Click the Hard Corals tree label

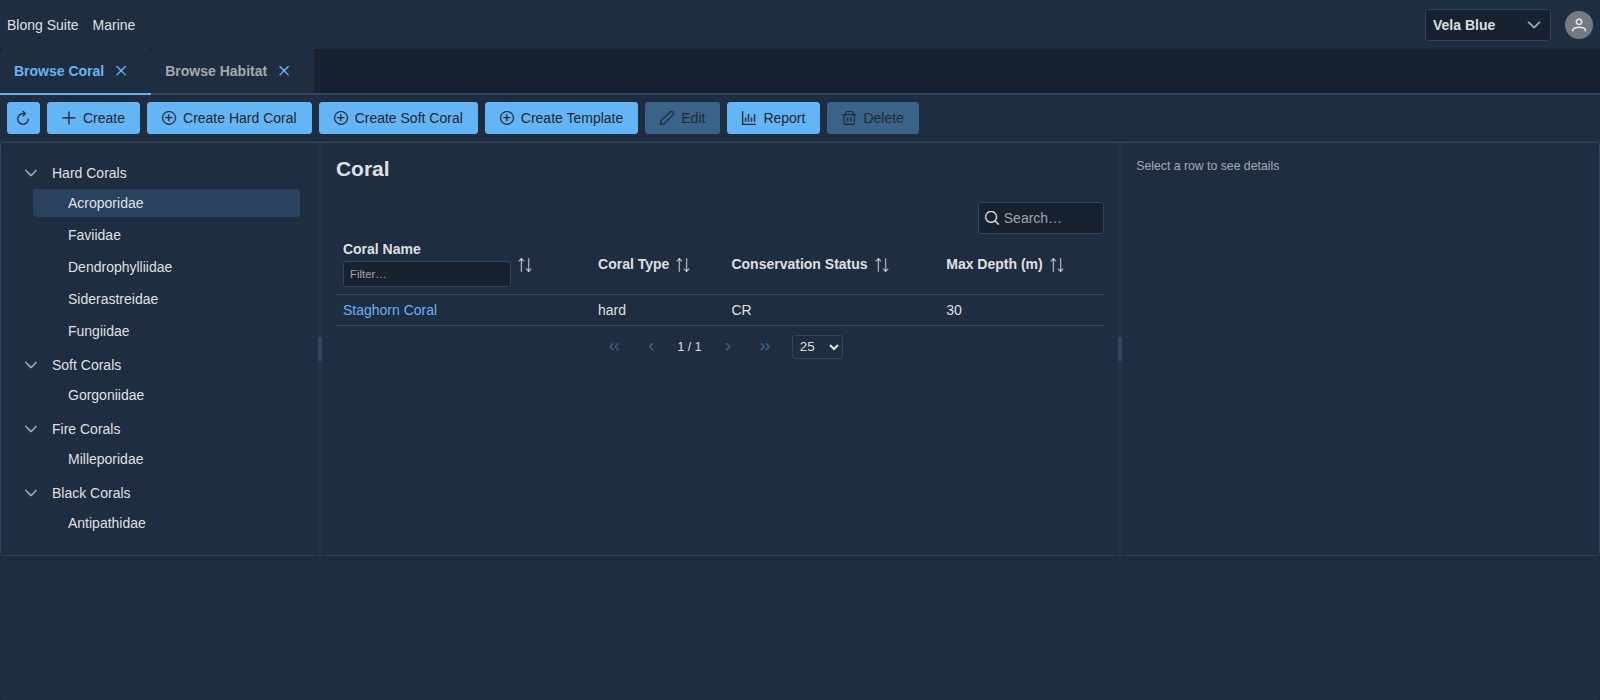89,173
